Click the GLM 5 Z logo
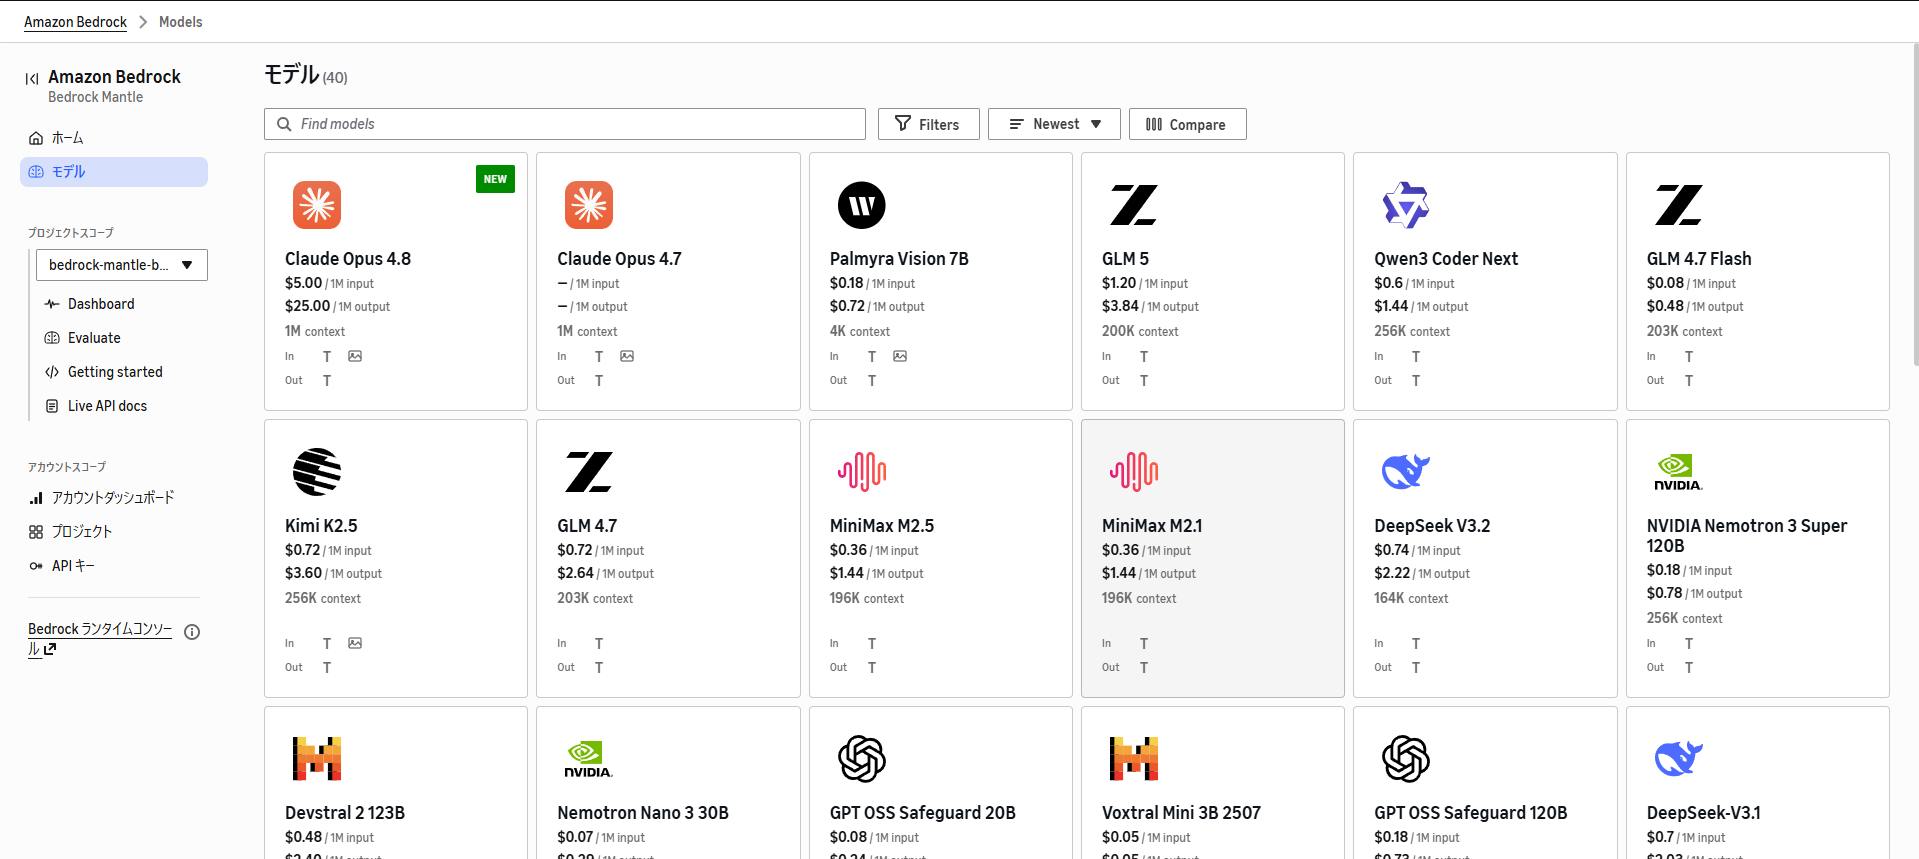This screenshot has height=859, width=1919. [x=1134, y=205]
